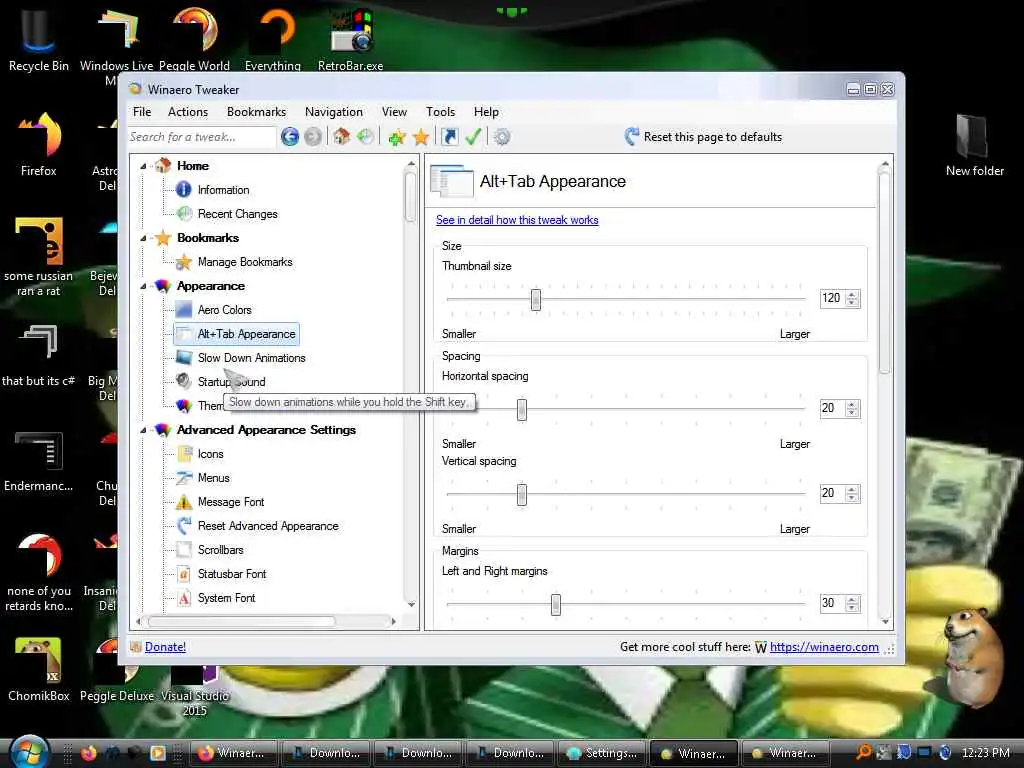Select Information in the tree
This screenshot has width=1024, height=768.
click(223, 190)
